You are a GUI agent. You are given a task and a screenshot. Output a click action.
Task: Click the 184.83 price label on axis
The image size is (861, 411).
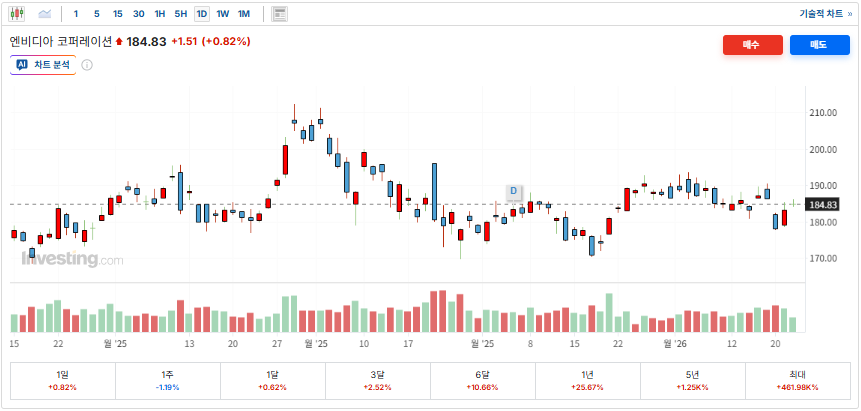822,205
